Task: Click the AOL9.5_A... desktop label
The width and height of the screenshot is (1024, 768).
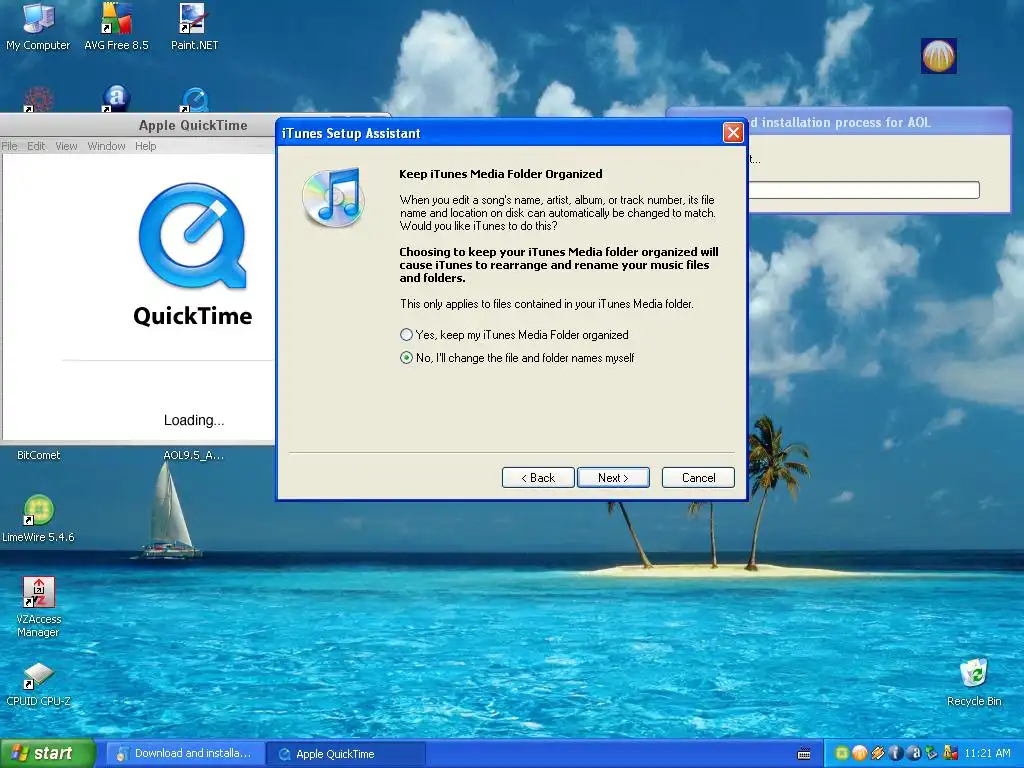Action: [x=193, y=455]
